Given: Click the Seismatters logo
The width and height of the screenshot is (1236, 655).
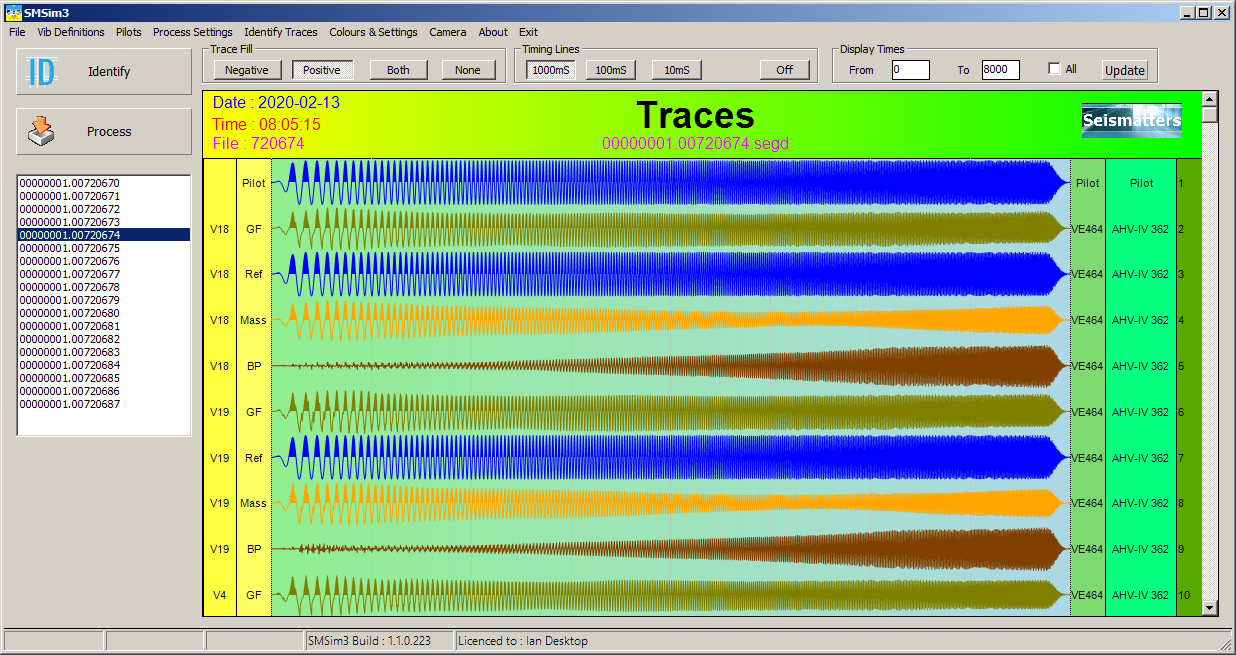Looking at the screenshot, I should pos(1132,120).
